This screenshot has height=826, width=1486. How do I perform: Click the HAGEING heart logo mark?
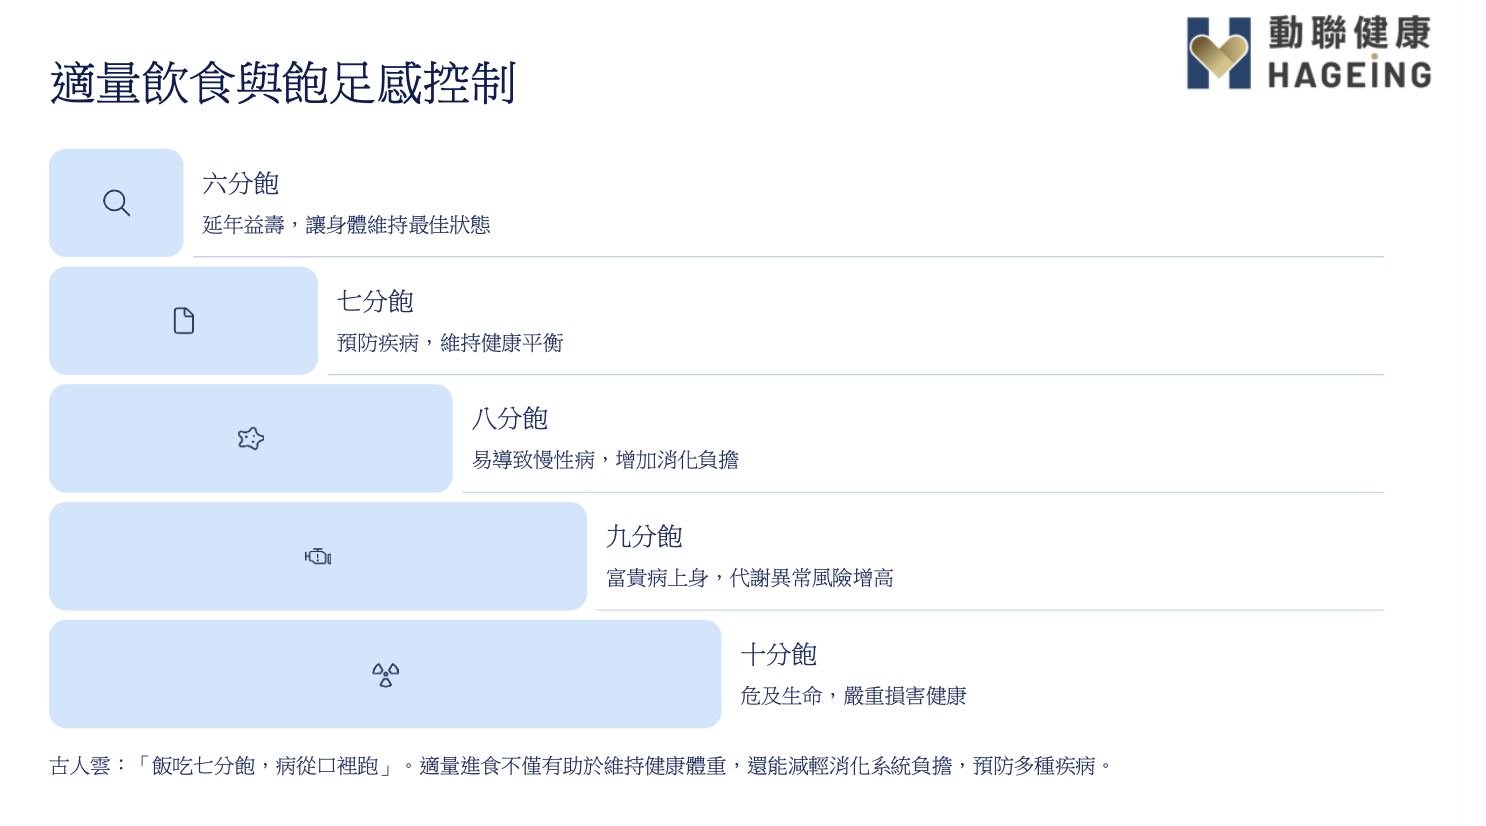tap(1219, 53)
